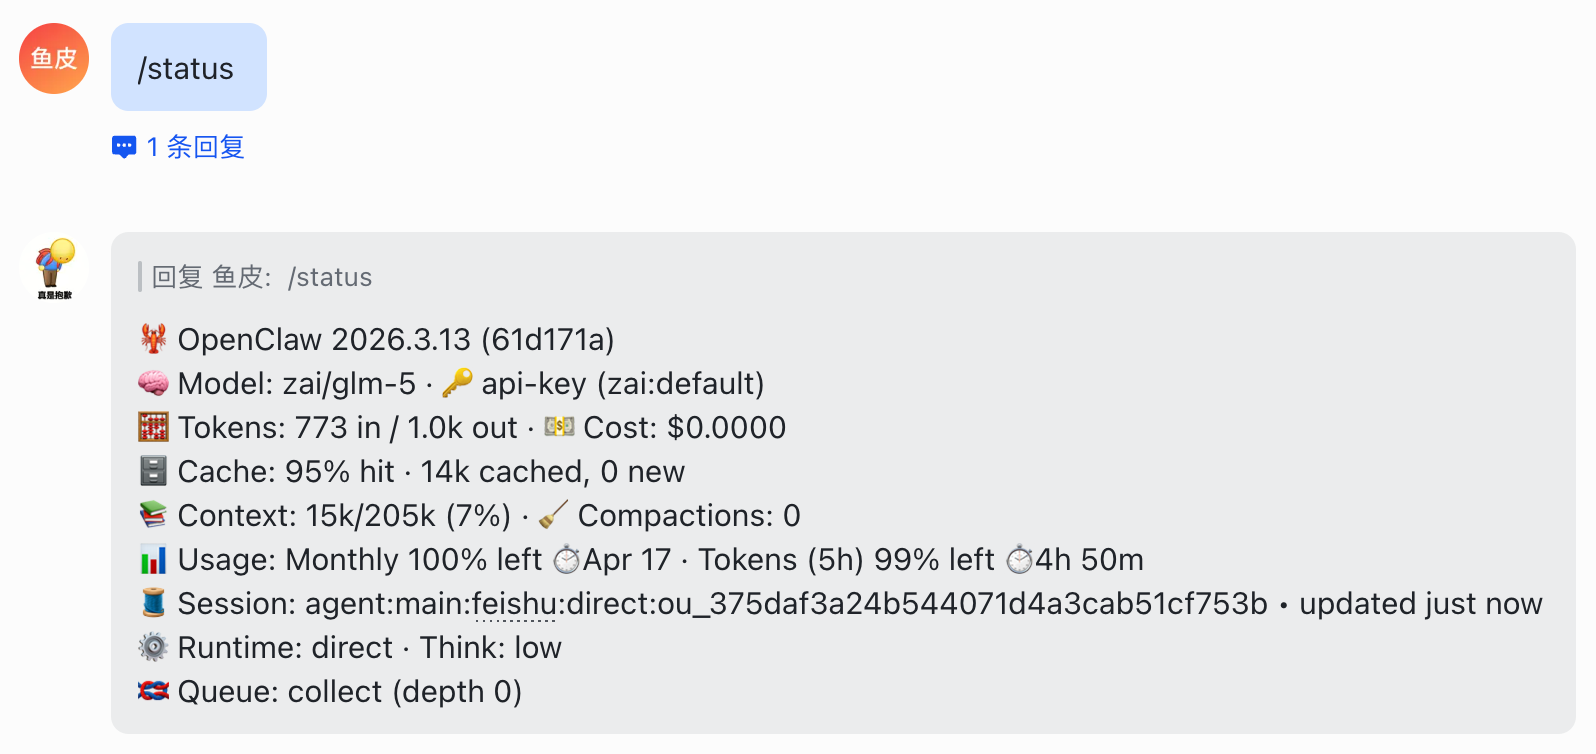Click the underlined feishu text in Session
Screen dimensions: 1596x754
pyautogui.click(x=514, y=604)
